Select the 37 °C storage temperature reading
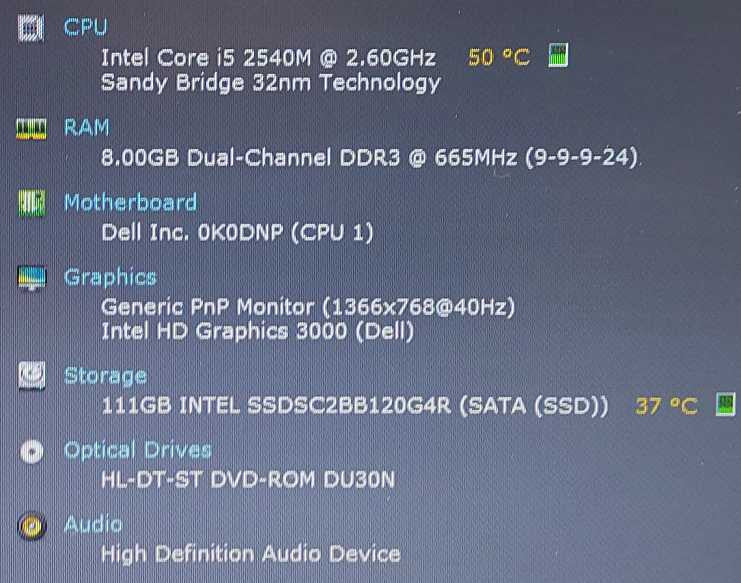The width and height of the screenshot is (741, 583). click(x=666, y=406)
